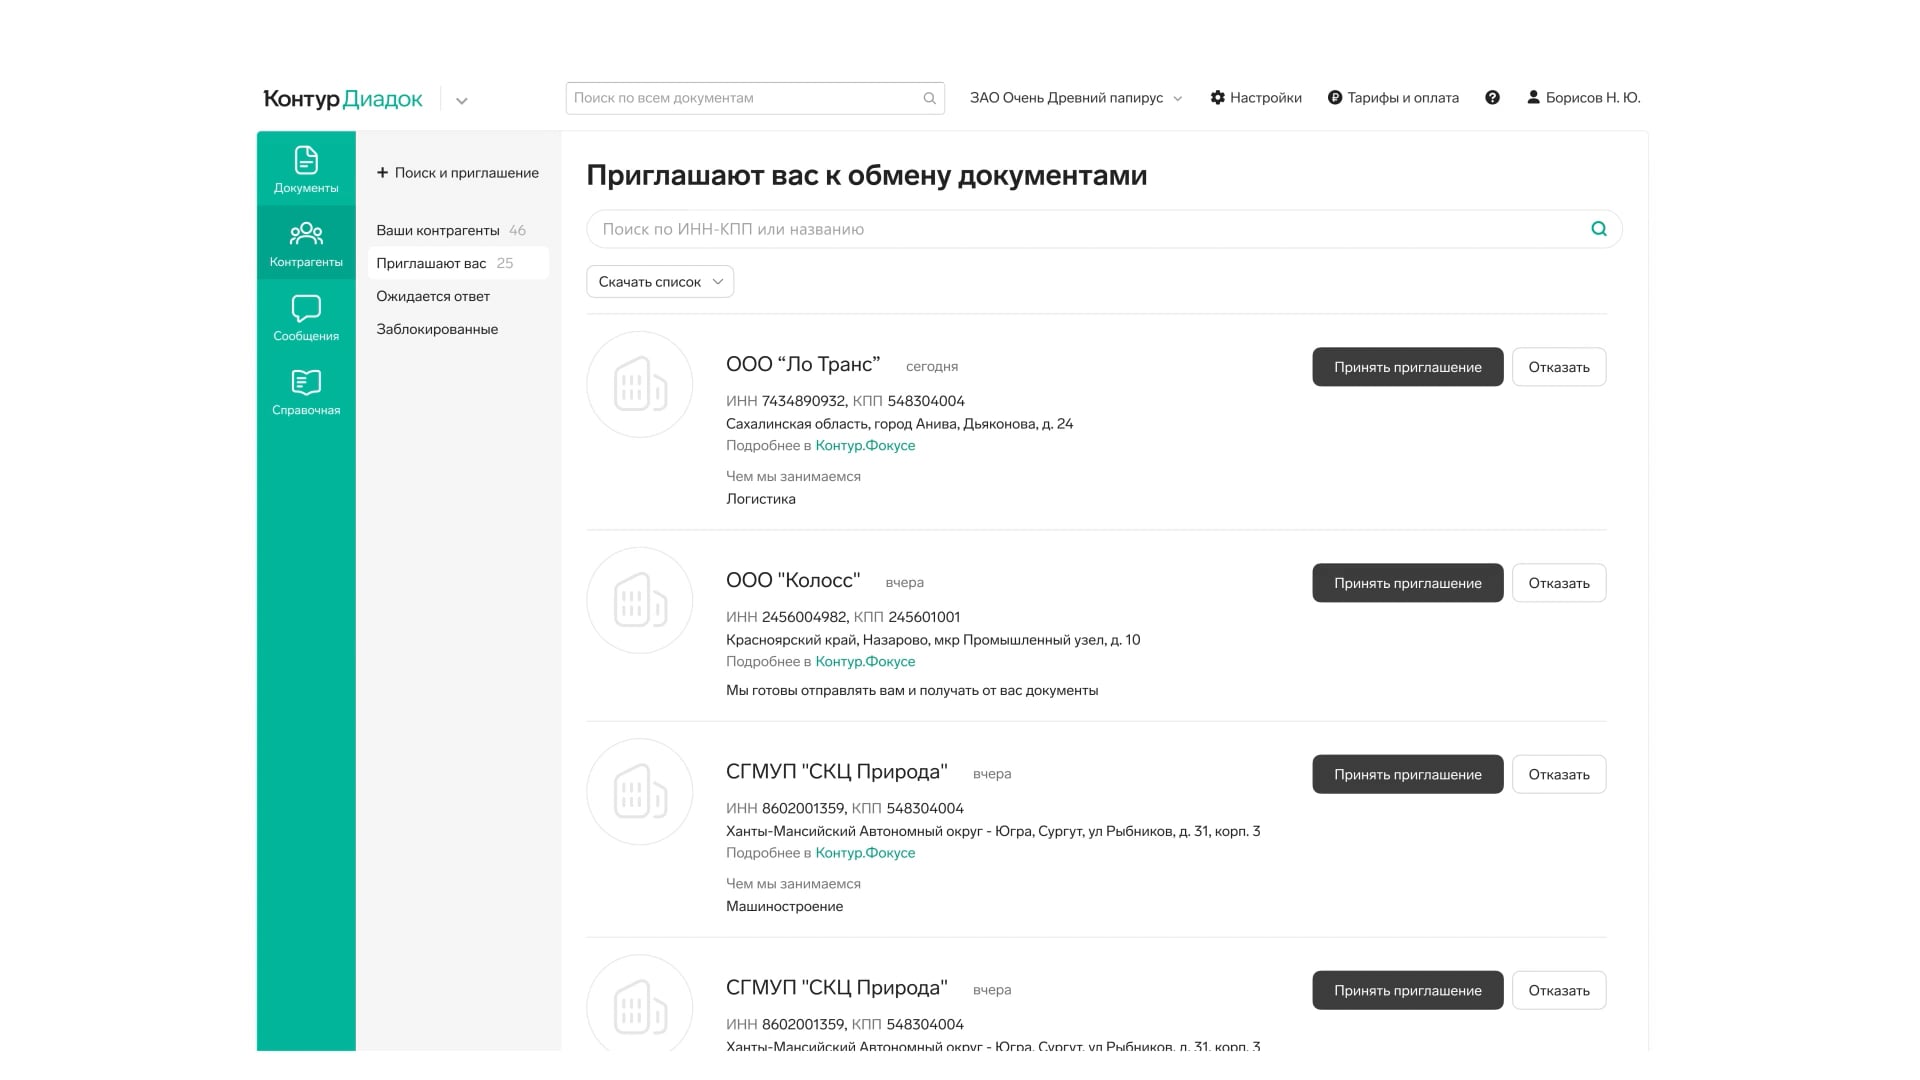Open Настройки with the gear icon

pyautogui.click(x=1256, y=98)
